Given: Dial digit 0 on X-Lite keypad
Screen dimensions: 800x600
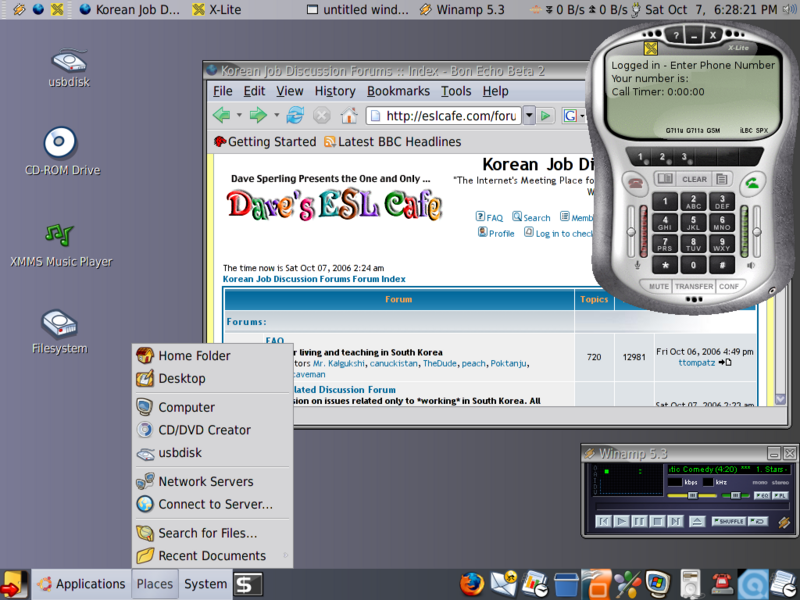Looking at the screenshot, I should pyautogui.click(x=693, y=265).
